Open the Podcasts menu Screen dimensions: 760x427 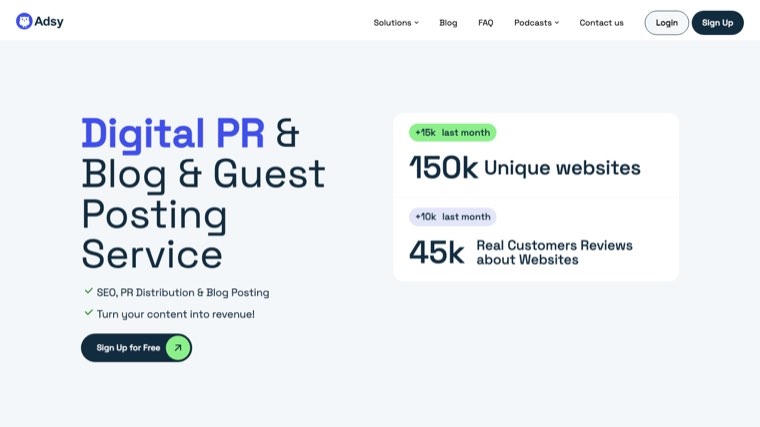pos(537,23)
